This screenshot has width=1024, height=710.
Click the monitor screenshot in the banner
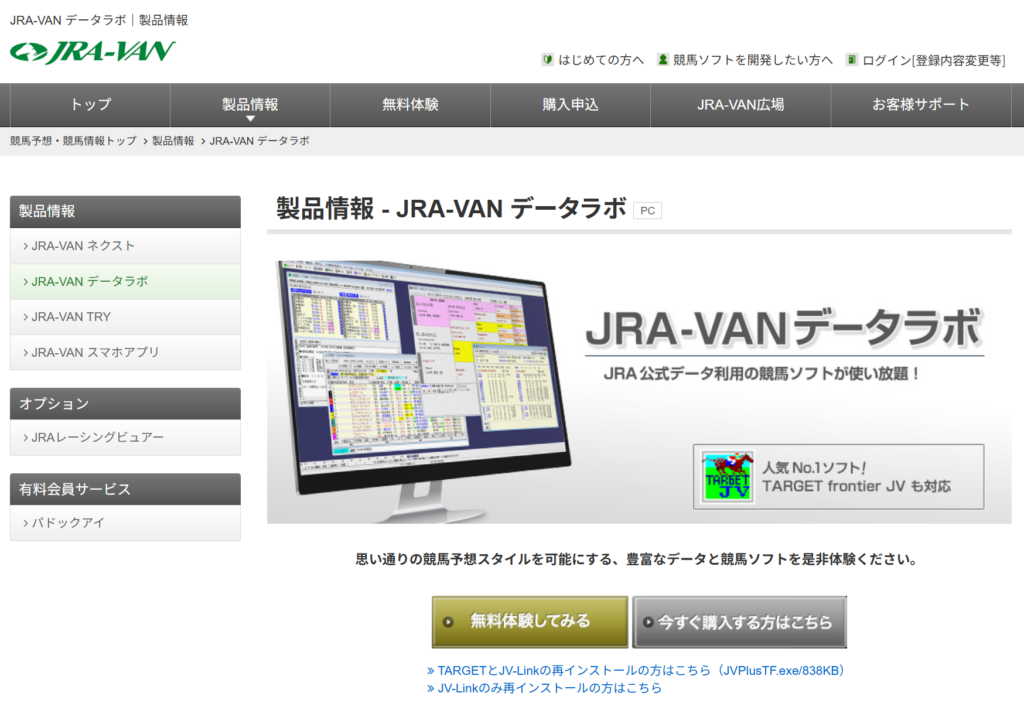420,380
